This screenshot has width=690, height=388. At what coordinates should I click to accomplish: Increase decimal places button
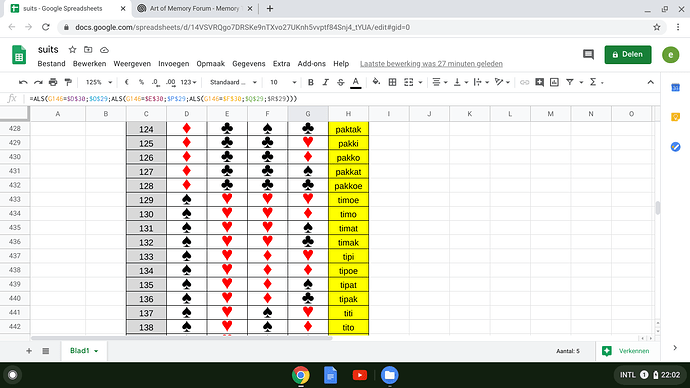[x=171, y=82]
